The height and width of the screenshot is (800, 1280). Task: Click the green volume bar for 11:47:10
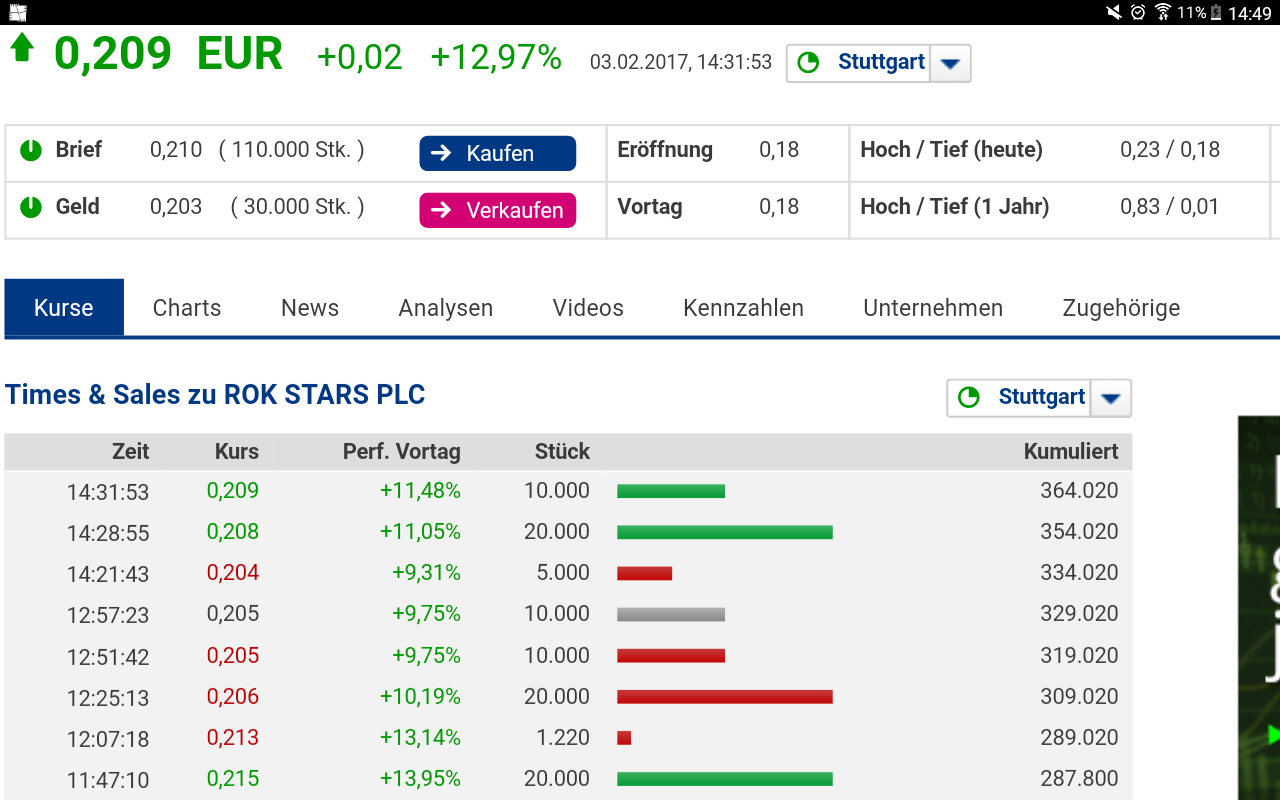pyautogui.click(x=725, y=779)
